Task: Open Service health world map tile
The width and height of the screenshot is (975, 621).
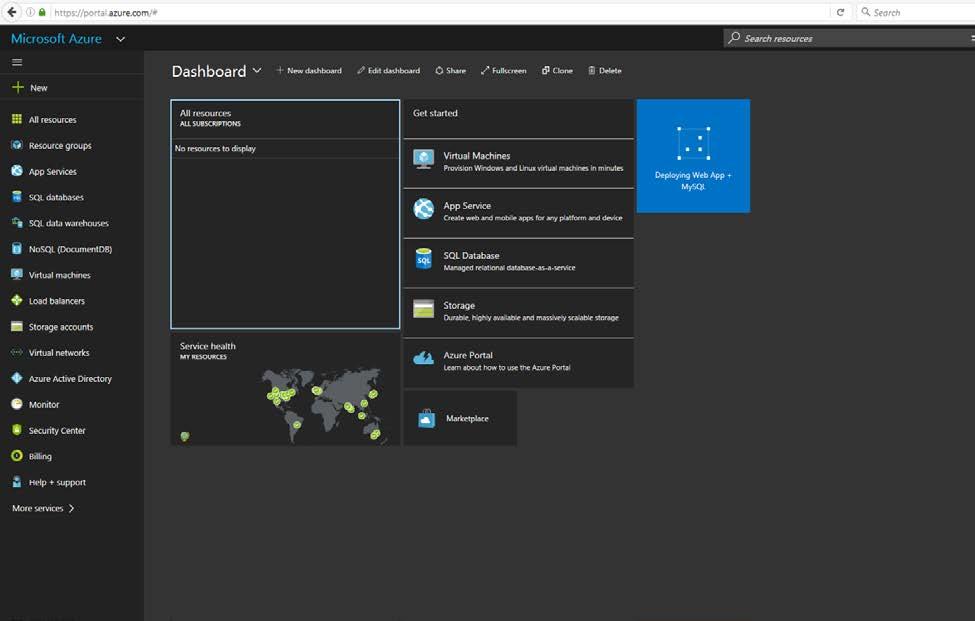Action: click(x=285, y=389)
